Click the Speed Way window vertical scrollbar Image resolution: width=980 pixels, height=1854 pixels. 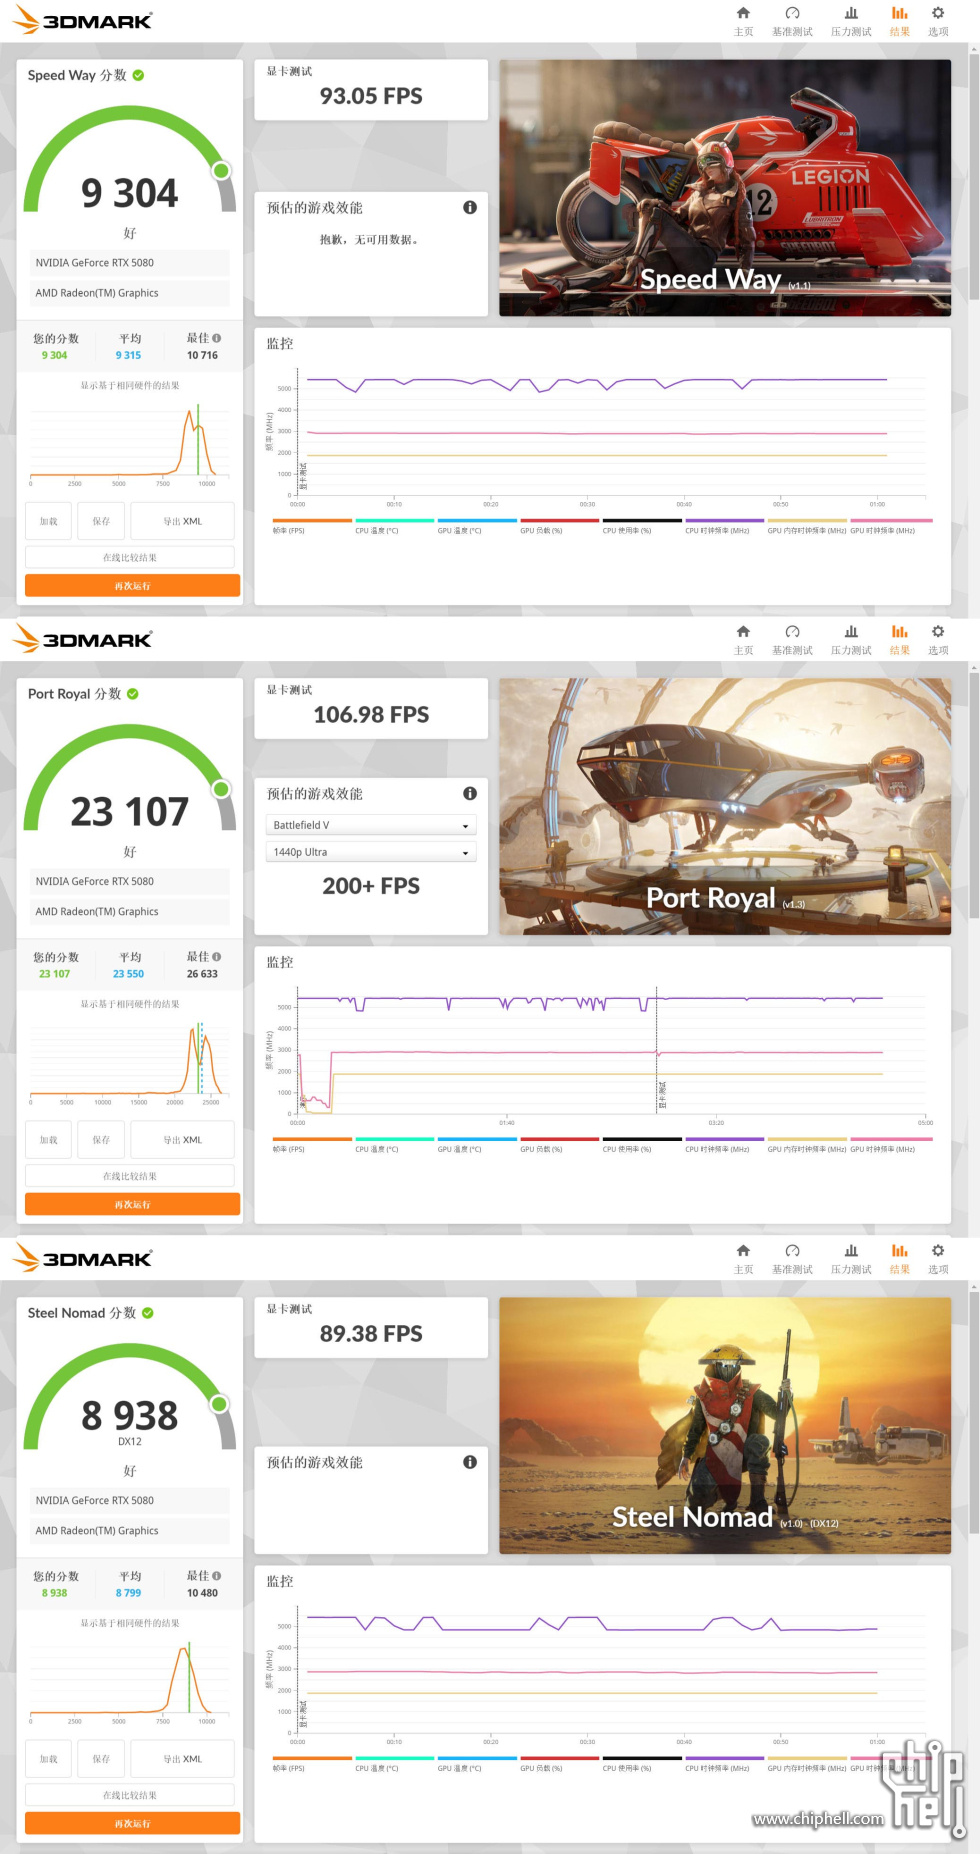[x=974, y=176]
